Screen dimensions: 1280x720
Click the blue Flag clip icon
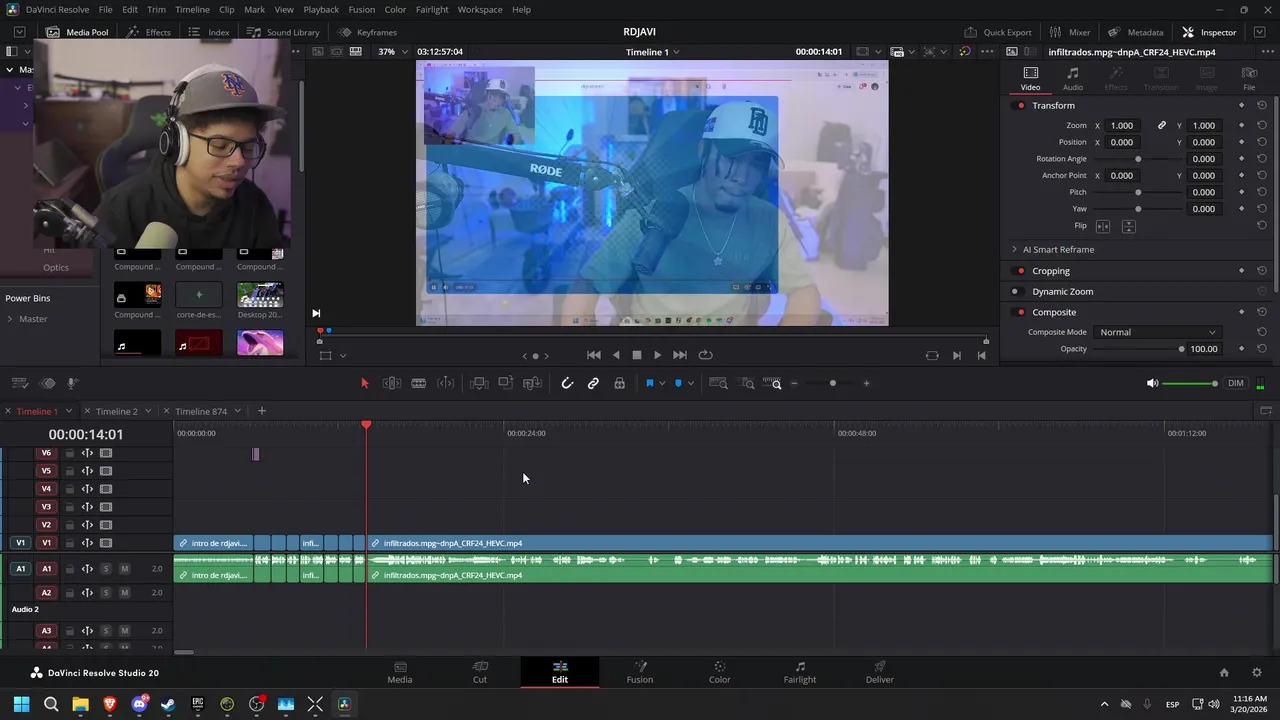click(x=649, y=383)
